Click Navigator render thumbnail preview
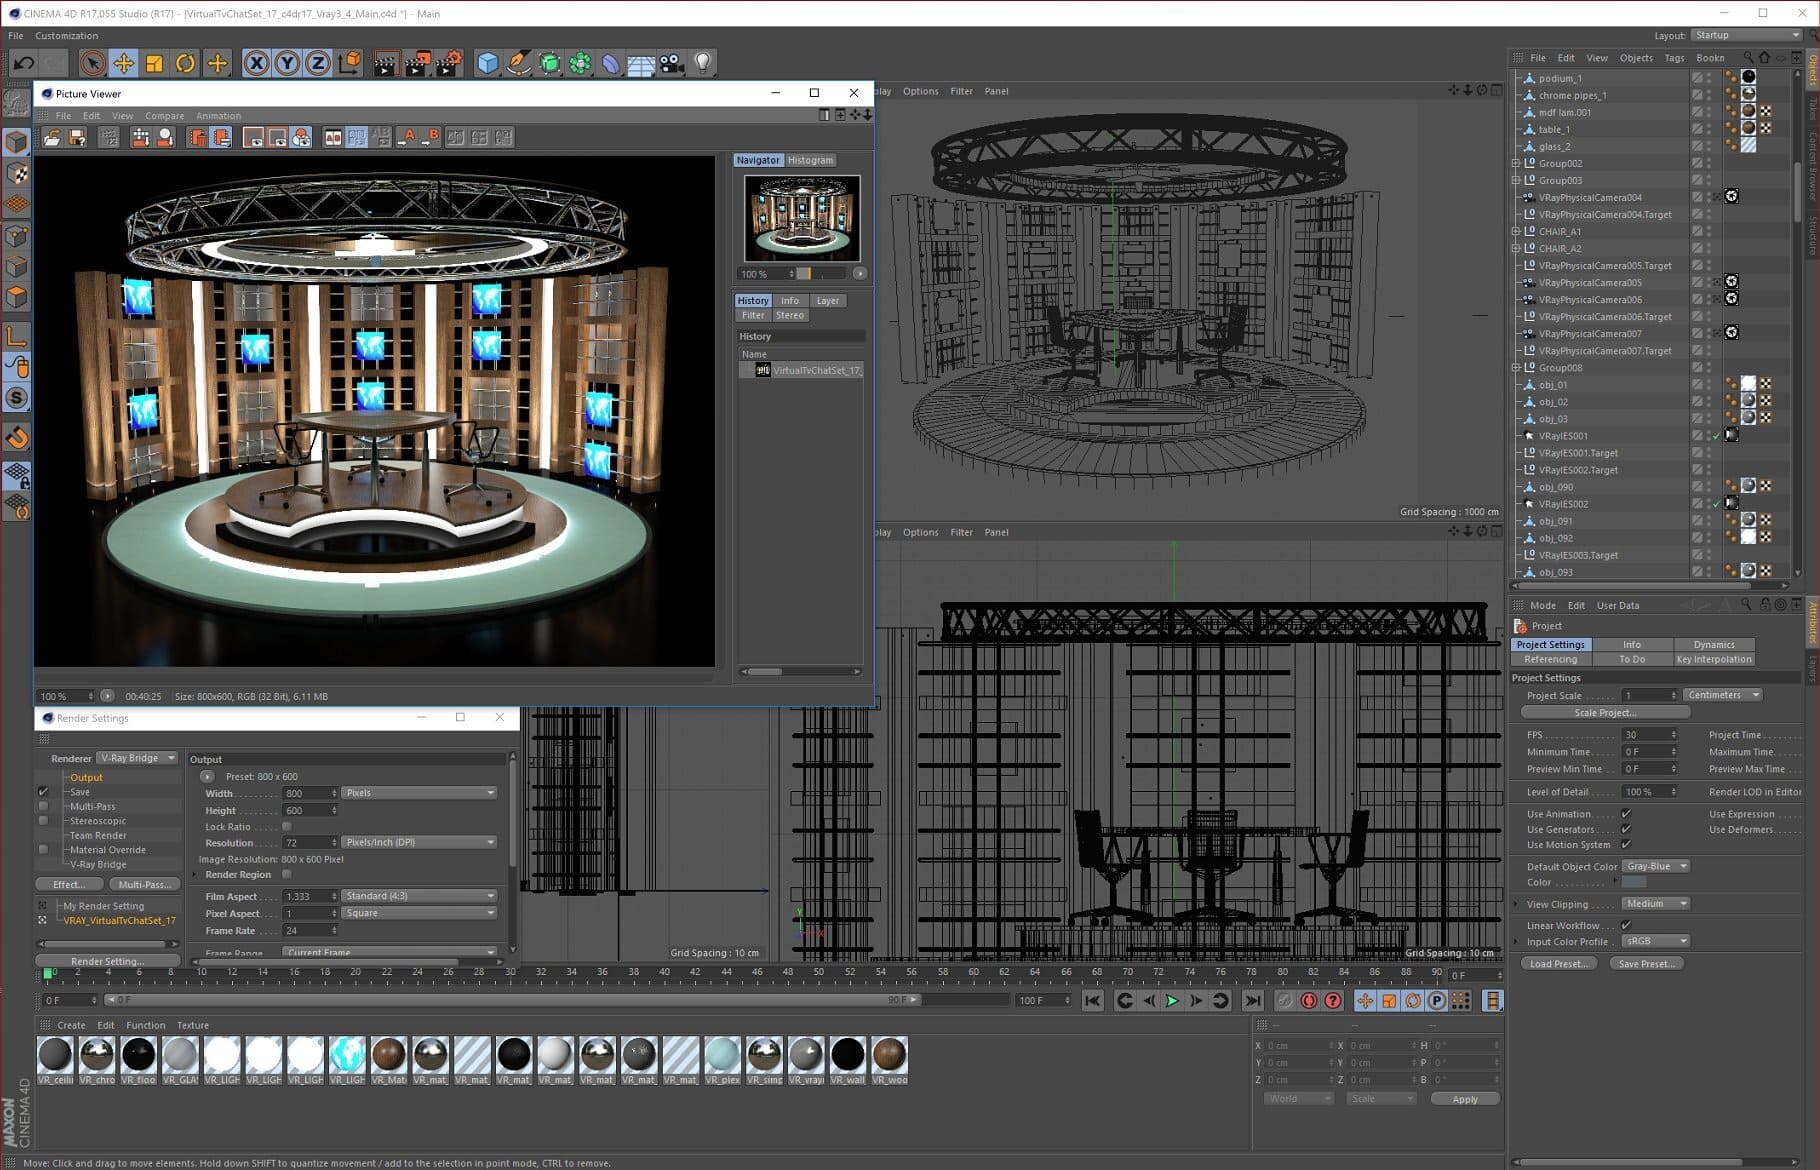Image resolution: width=1820 pixels, height=1170 pixels. click(802, 218)
